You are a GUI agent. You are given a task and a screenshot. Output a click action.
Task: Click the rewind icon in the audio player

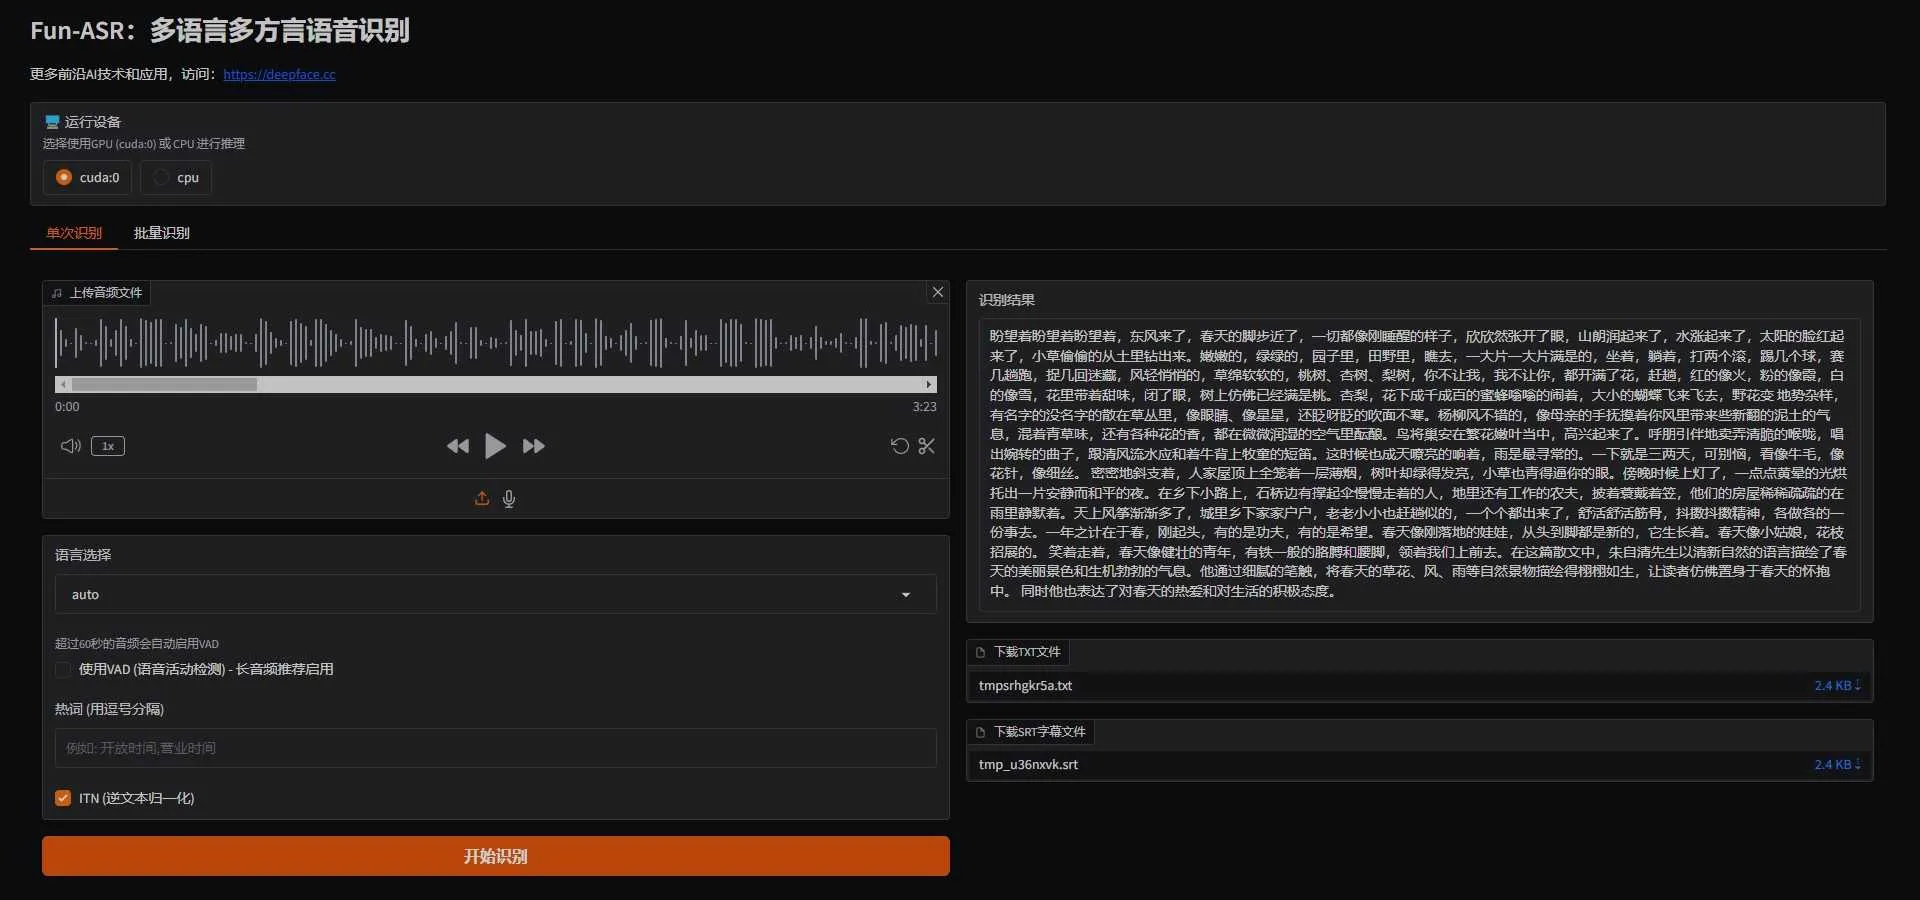click(x=458, y=446)
